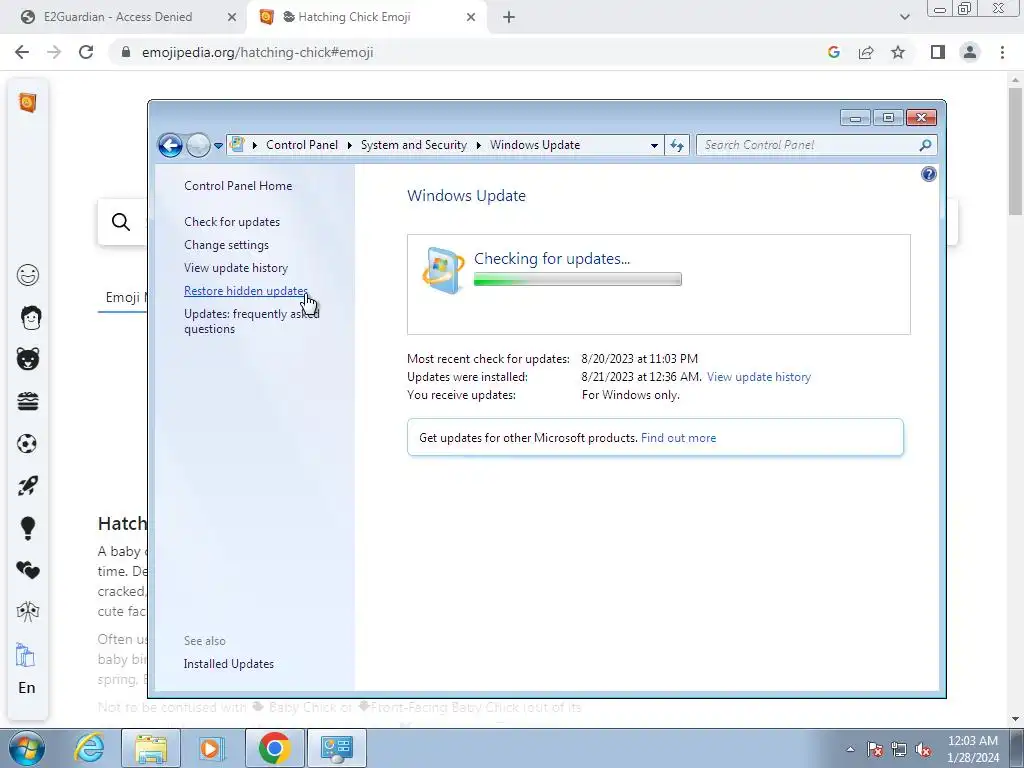Click Control Panel breadcrumb segment

tap(302, 145)
